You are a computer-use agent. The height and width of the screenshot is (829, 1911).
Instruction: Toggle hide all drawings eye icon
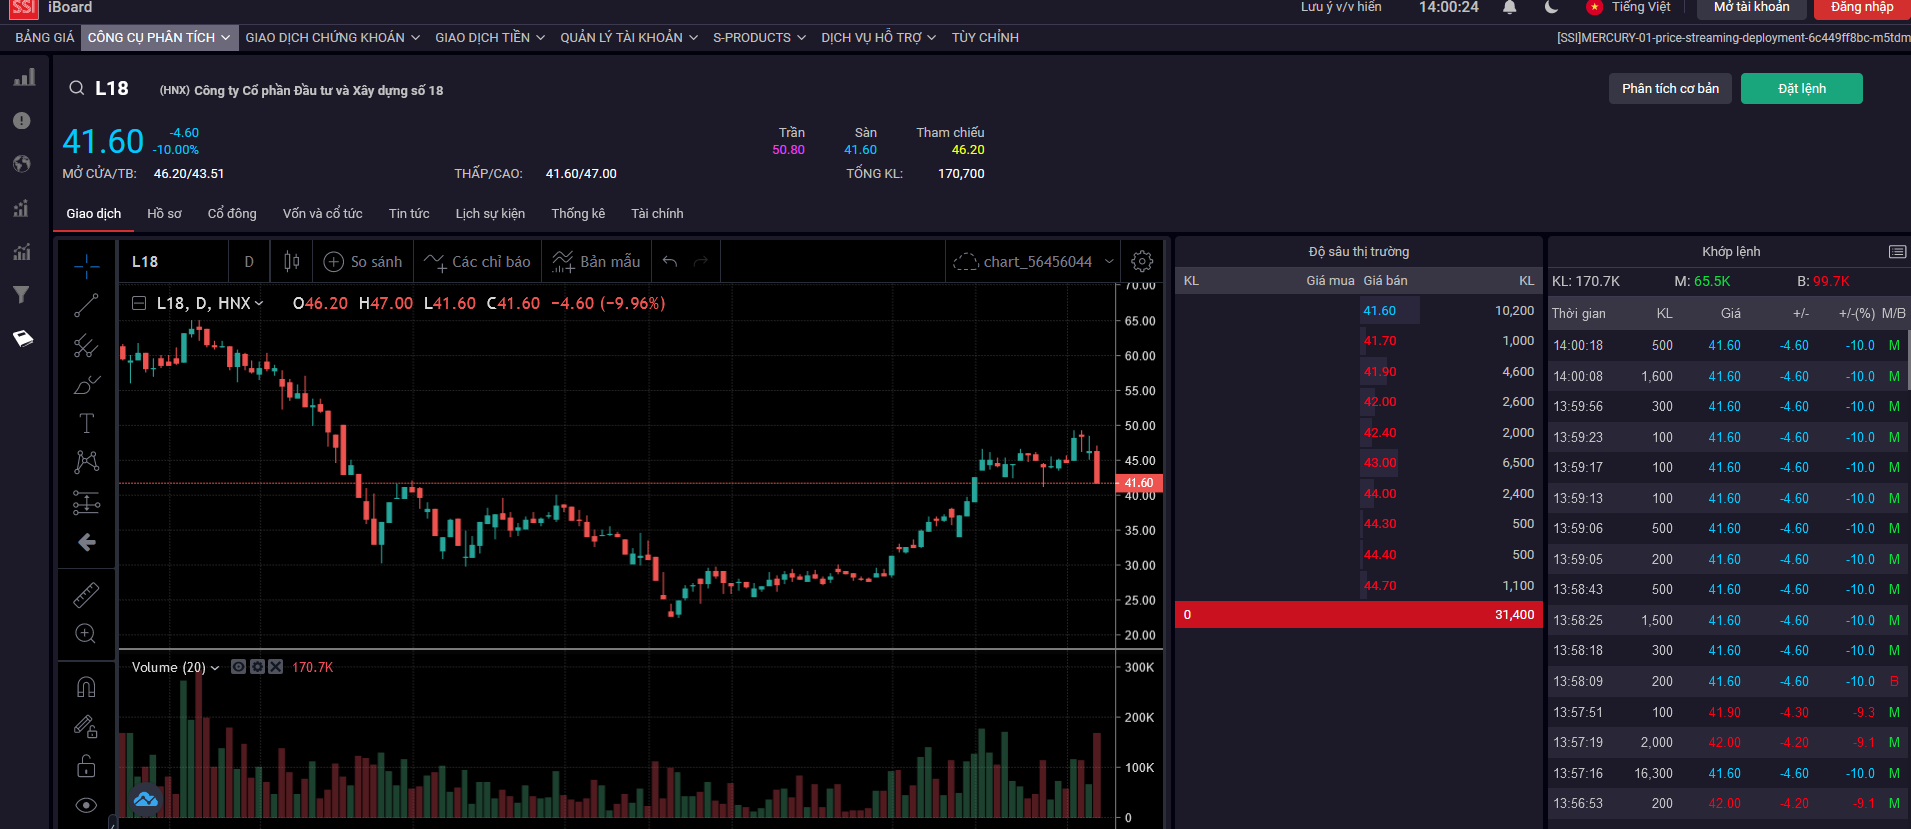tap(87, 805)
